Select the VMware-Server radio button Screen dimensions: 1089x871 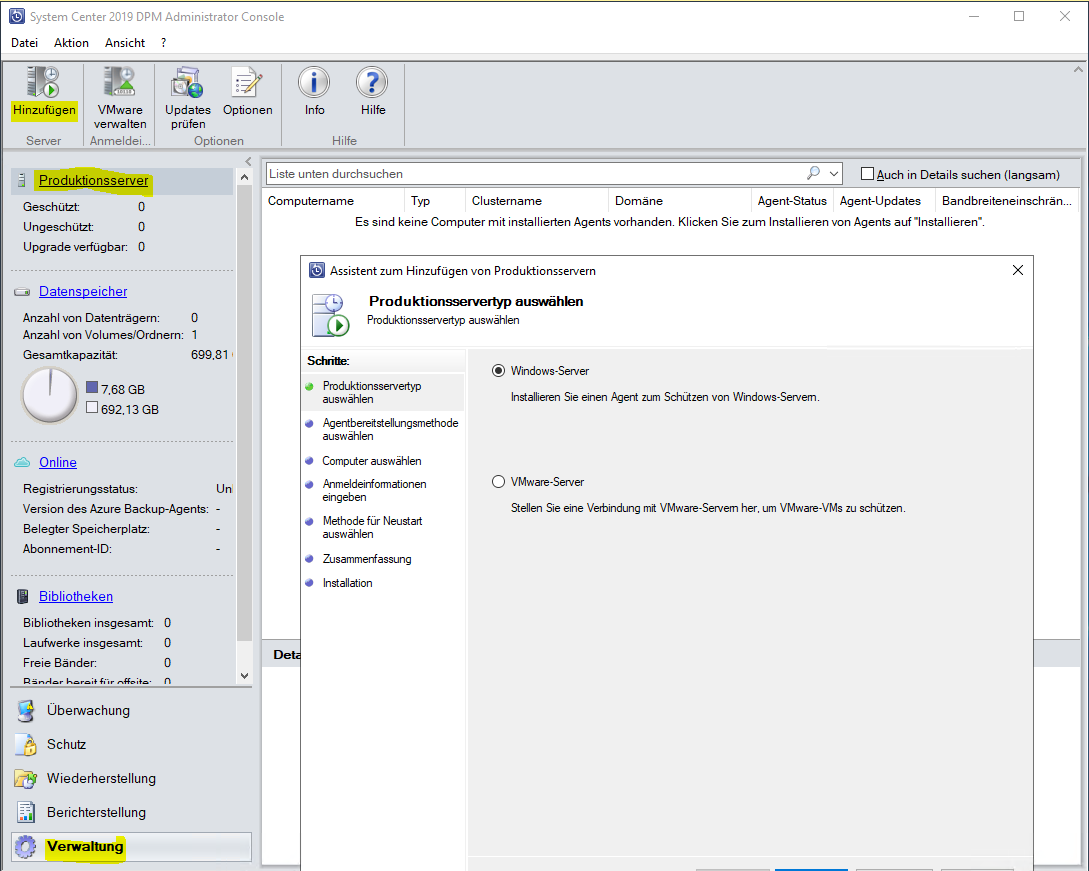(498, 482)
